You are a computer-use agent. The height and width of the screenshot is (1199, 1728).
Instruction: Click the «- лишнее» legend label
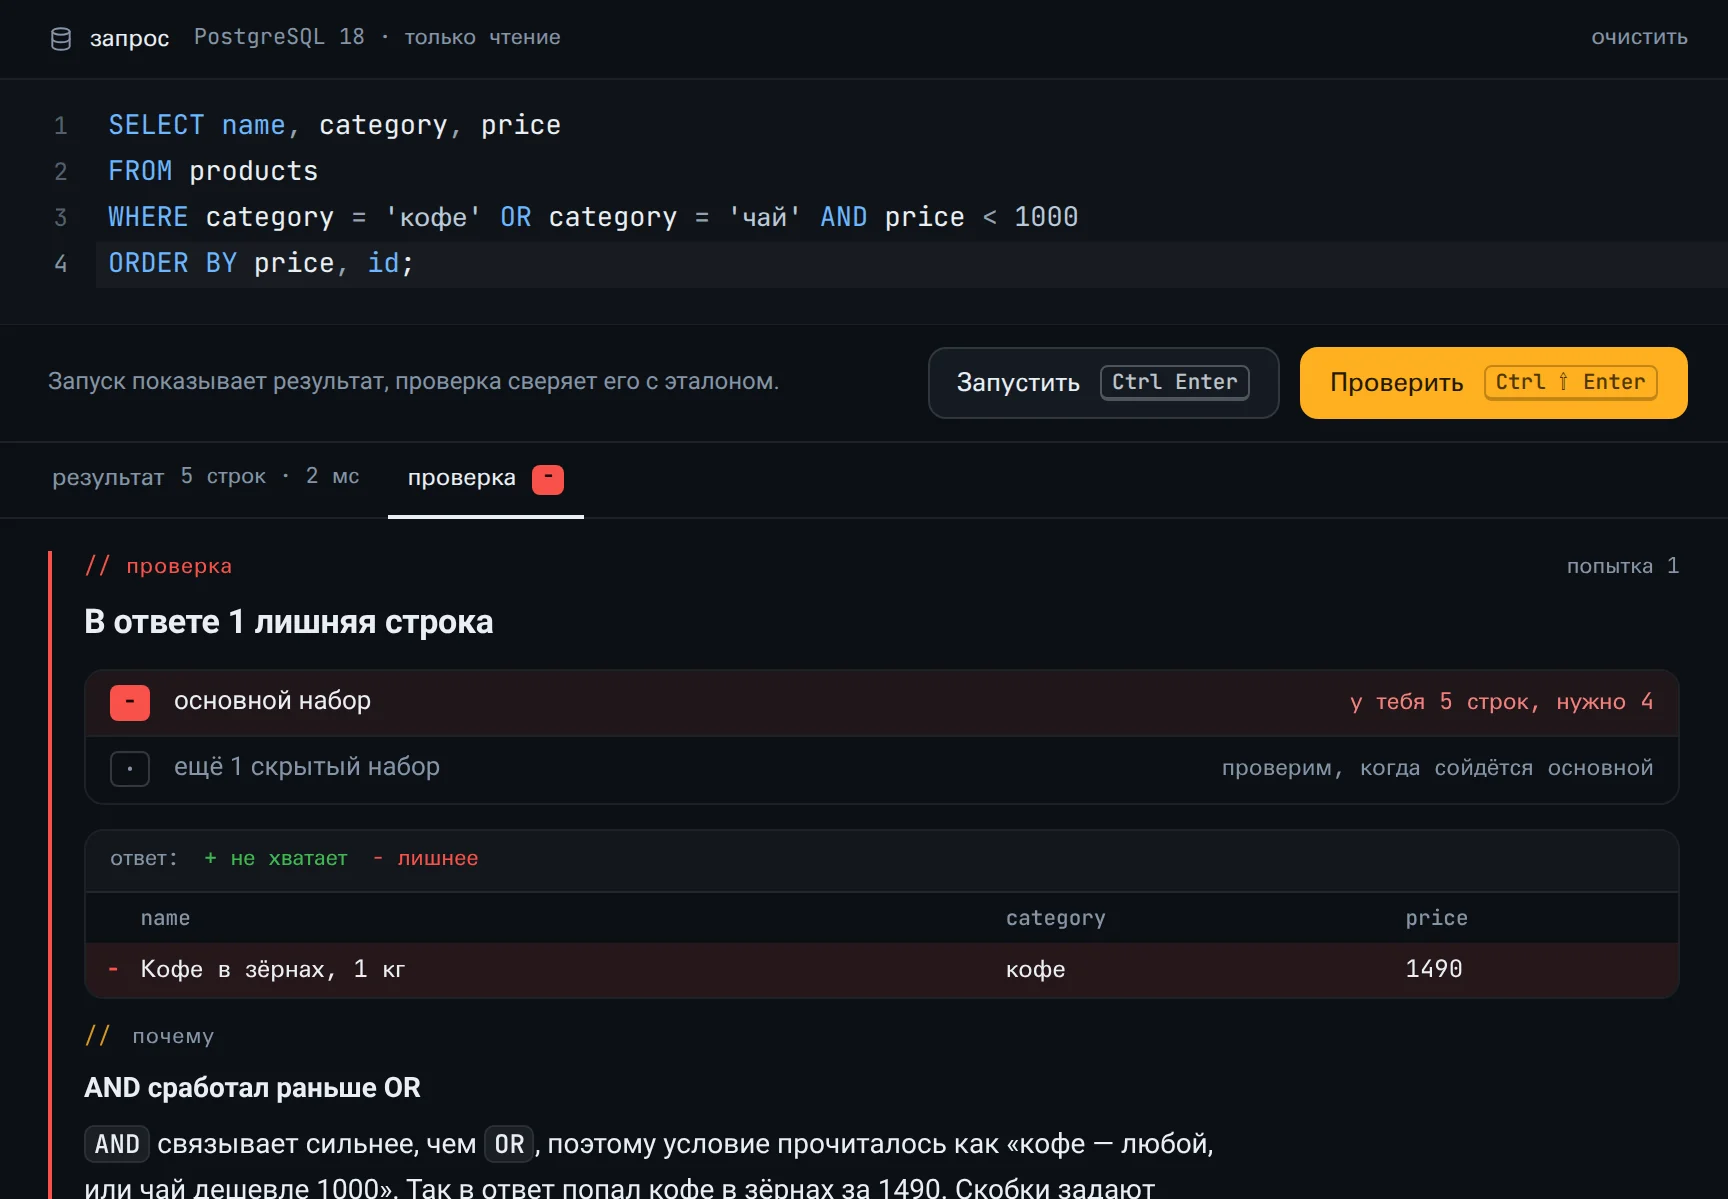coord(425,859)
